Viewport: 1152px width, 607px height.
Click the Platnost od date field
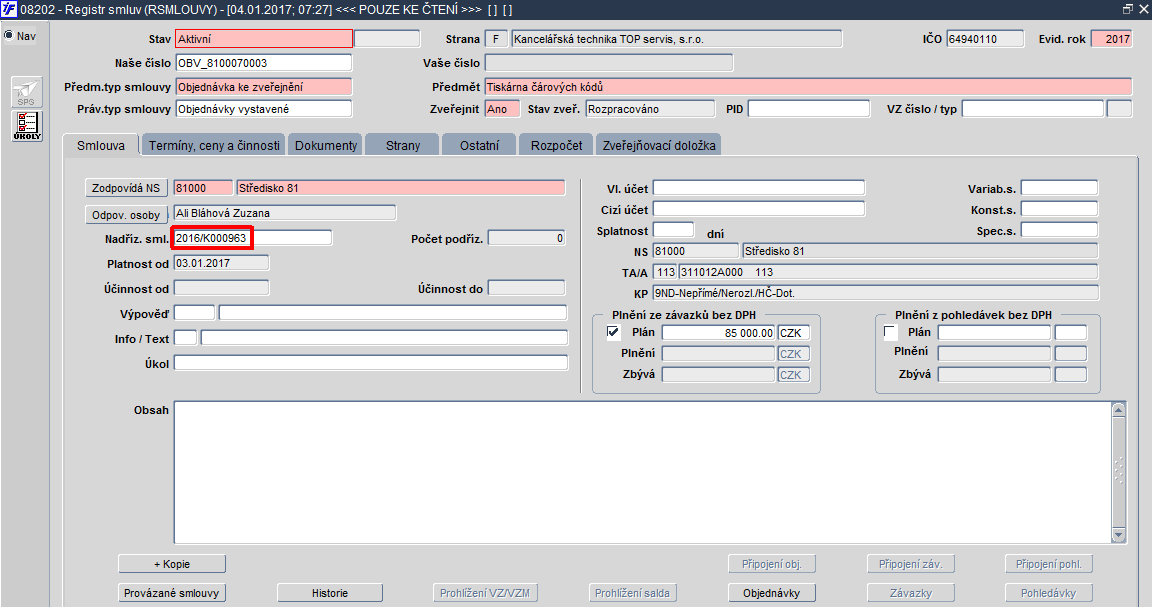(221, 263)
